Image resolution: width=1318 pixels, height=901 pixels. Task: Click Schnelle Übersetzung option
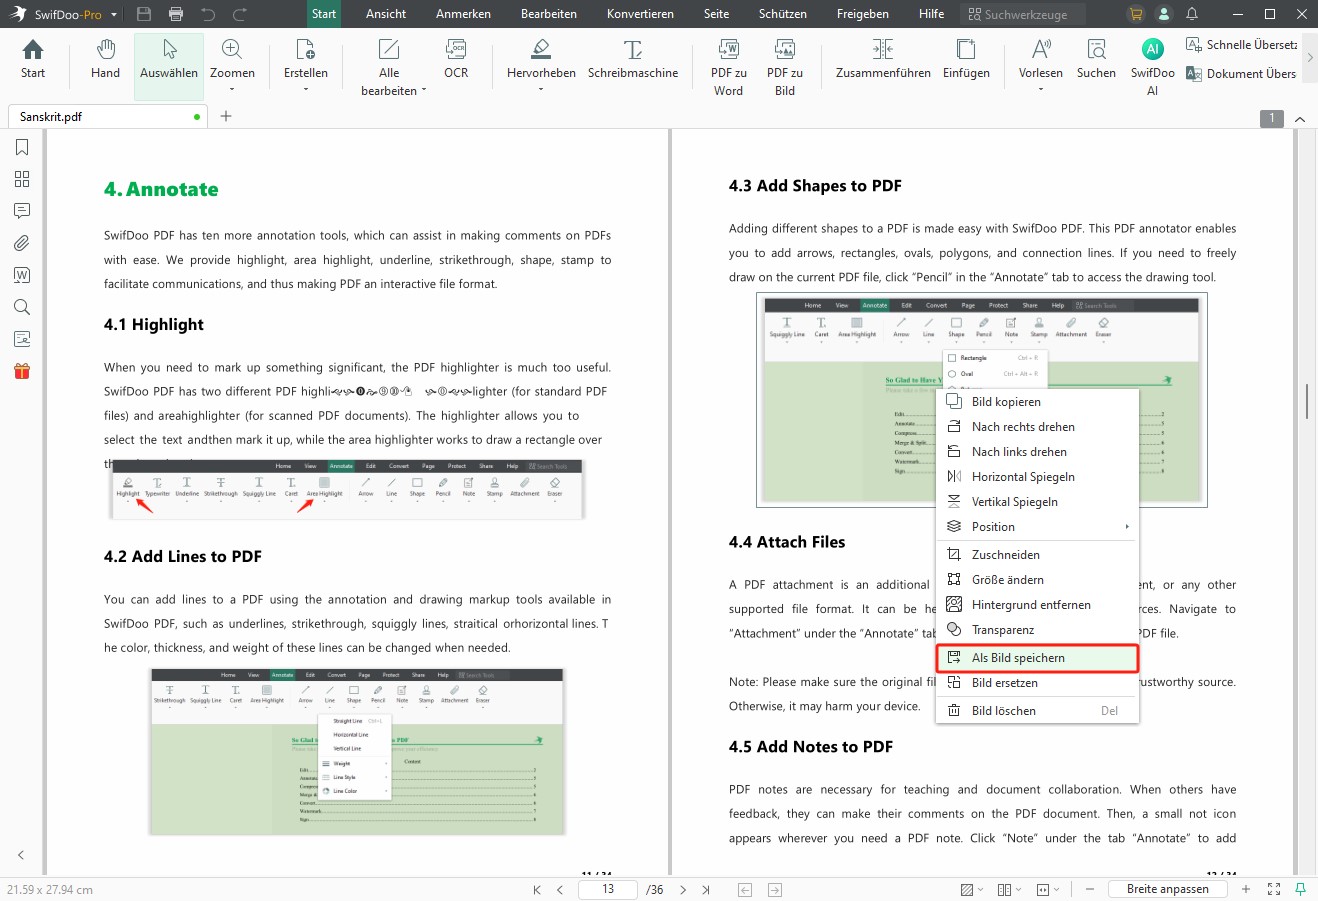click(1241, 45)
